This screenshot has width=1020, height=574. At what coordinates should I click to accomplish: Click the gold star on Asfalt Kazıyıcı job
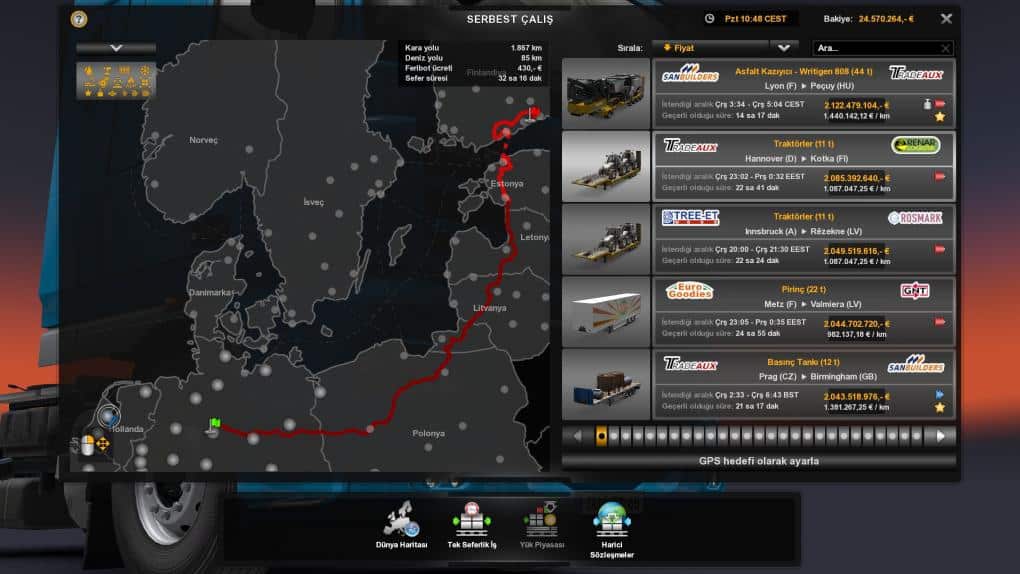coord(940,117)
